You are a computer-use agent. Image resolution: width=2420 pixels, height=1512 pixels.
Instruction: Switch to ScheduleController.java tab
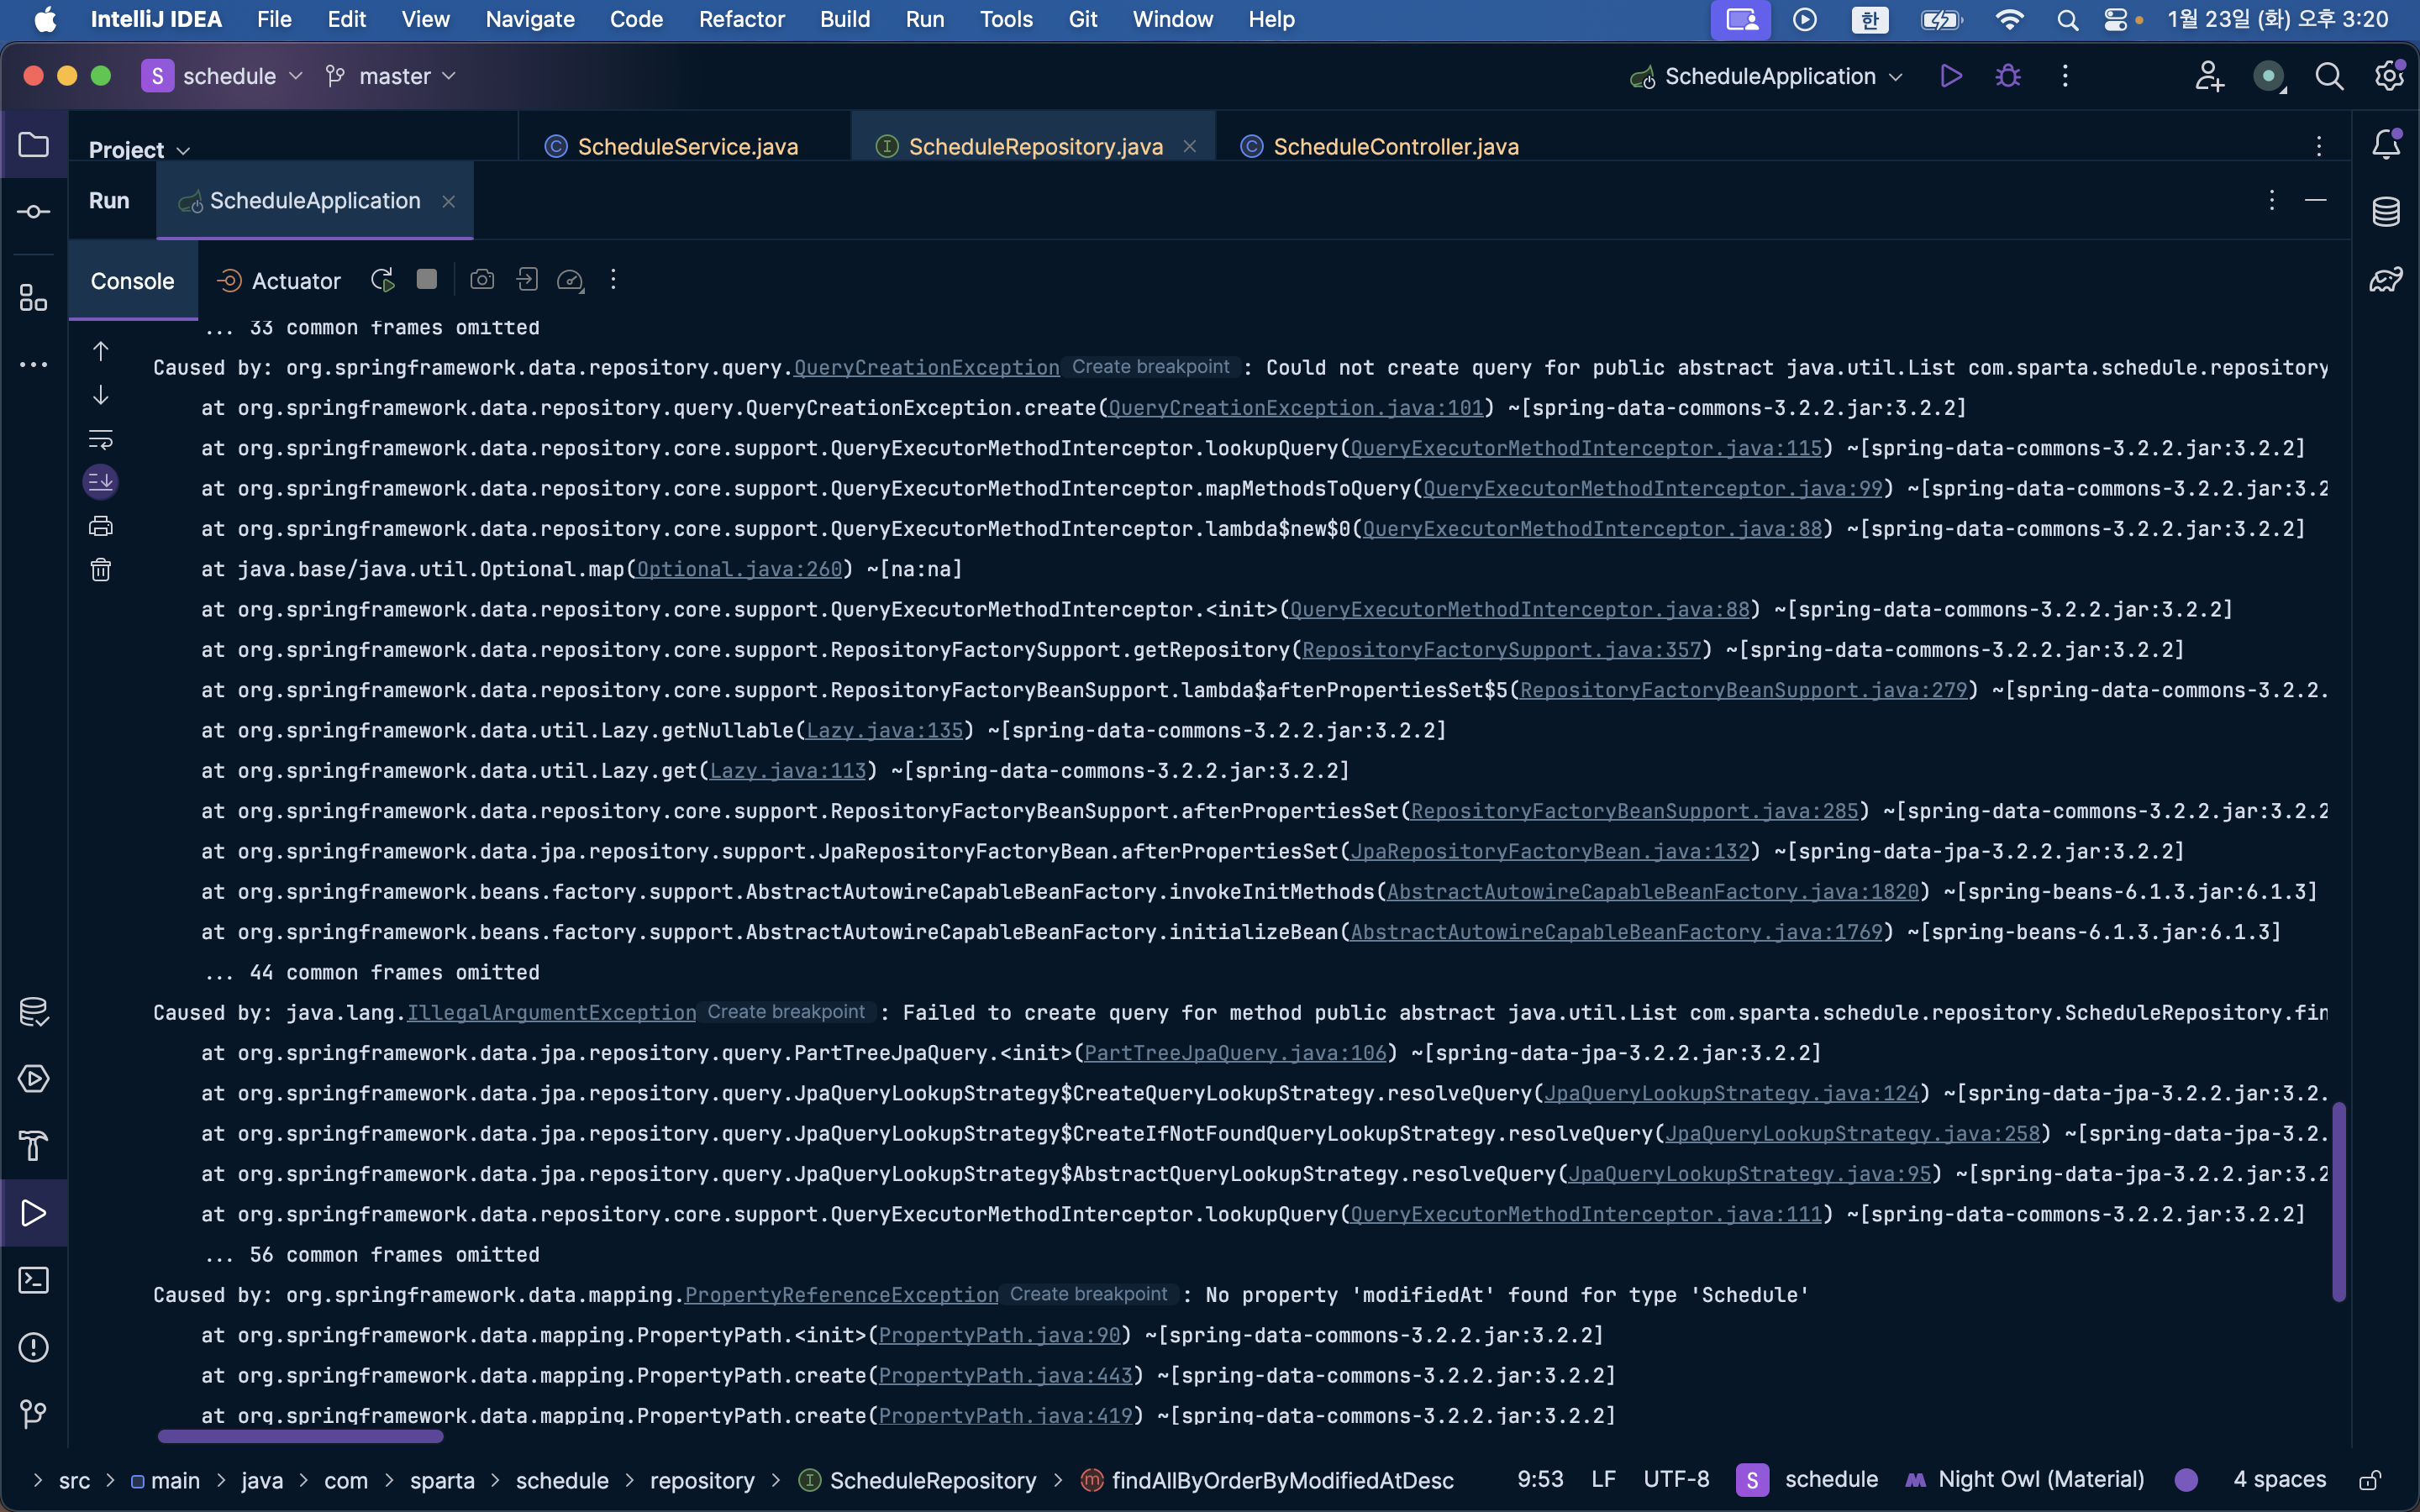pos(1395,147)
